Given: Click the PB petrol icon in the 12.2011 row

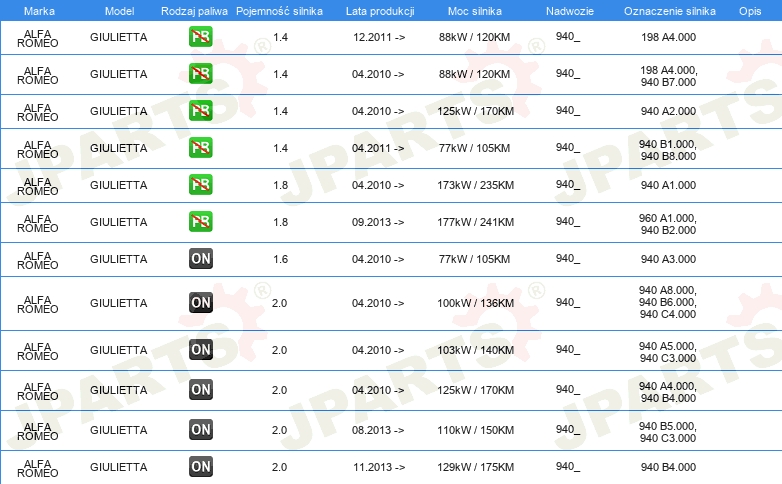Looking at the screenshot, I should (x=200, y=36).
